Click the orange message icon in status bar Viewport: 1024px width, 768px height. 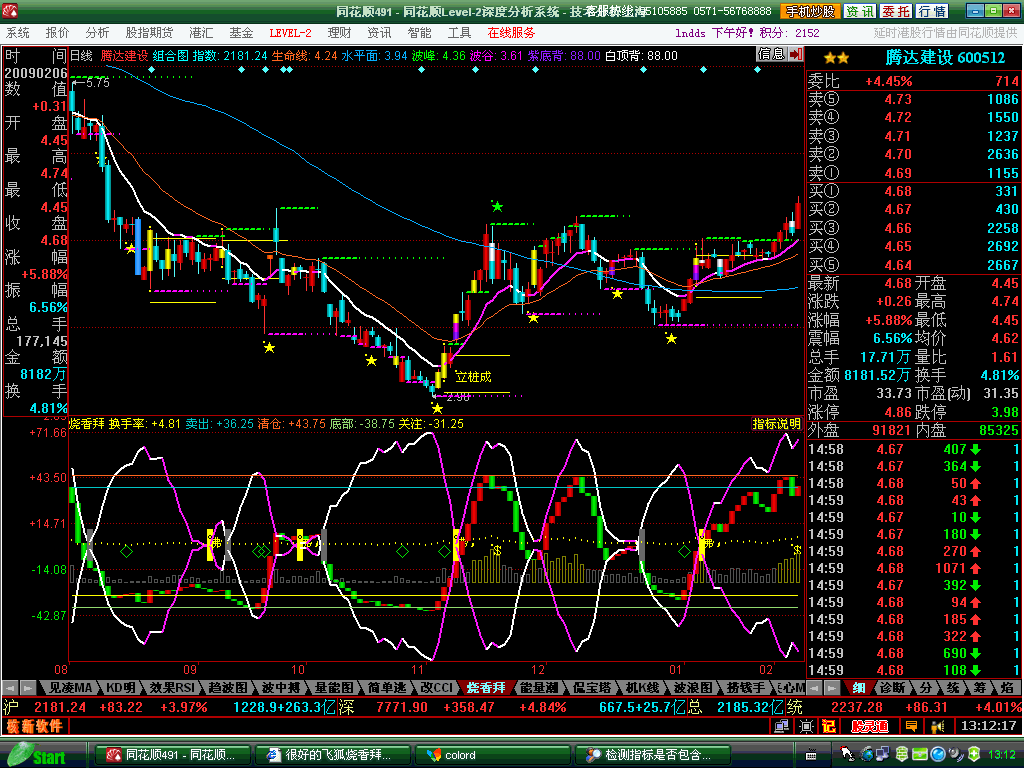pos(911,726)
